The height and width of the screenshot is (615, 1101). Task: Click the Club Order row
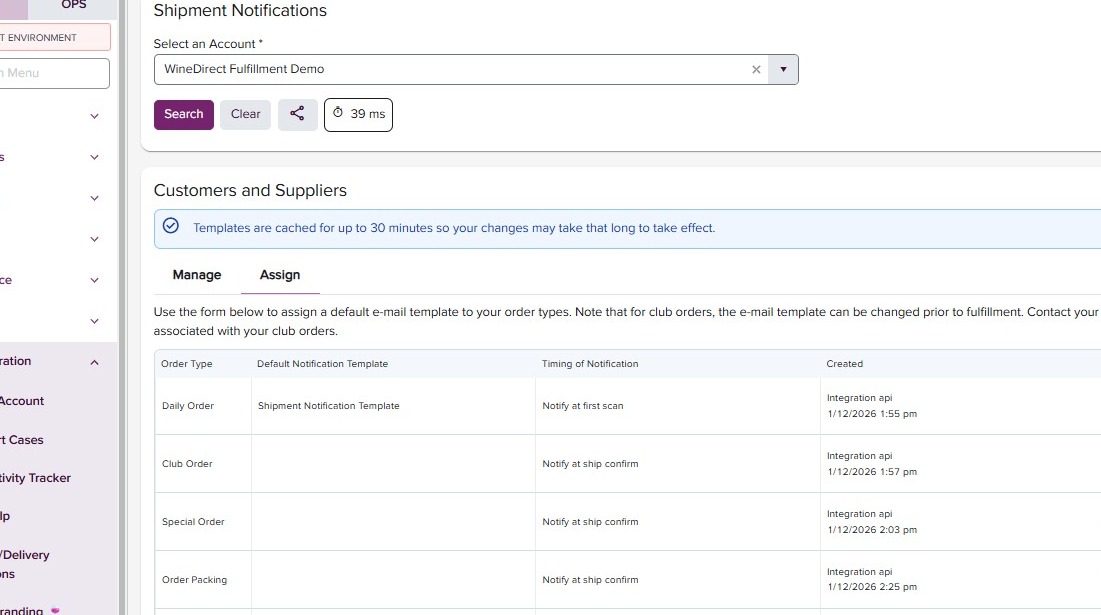[x=187, y=464]
